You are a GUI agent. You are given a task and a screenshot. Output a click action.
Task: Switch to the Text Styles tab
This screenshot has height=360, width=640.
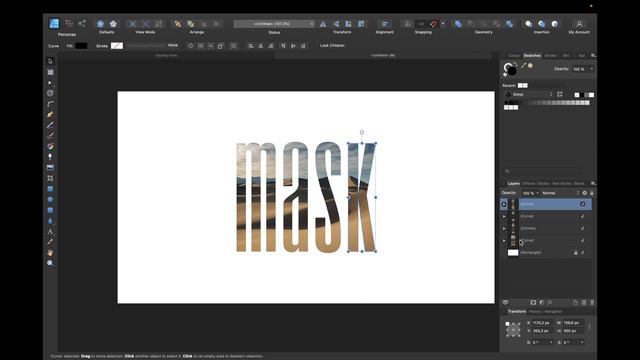(x=562, y=184)
